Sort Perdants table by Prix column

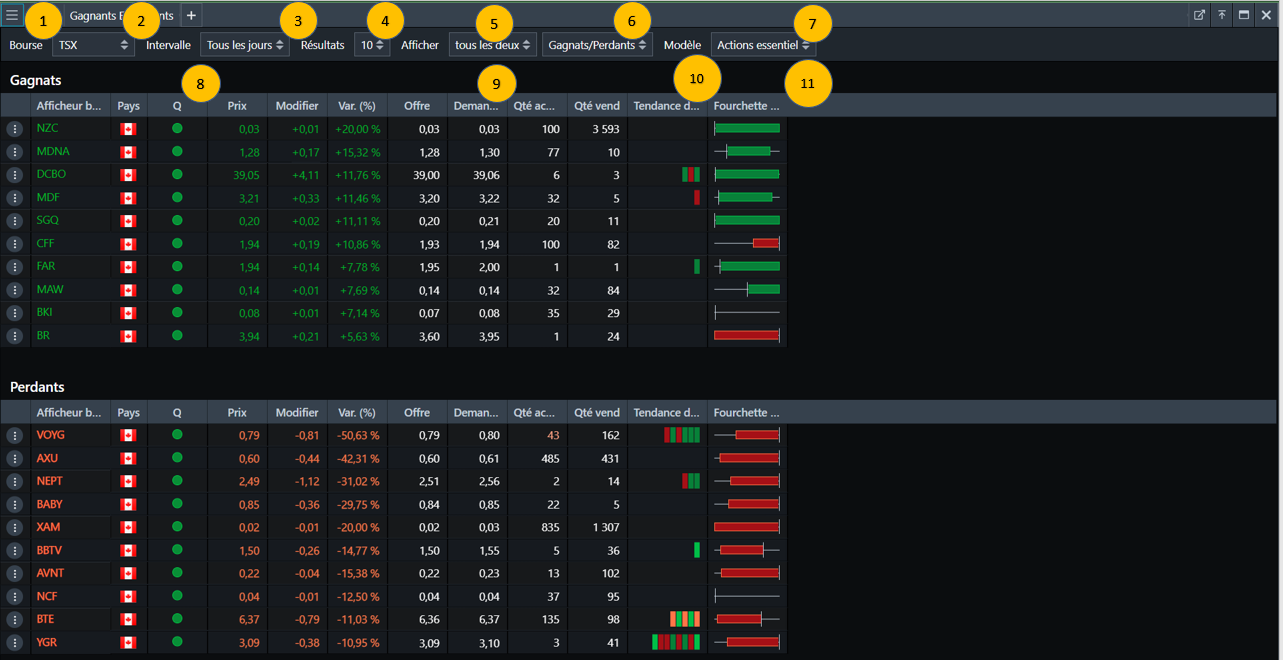pyautogui.click(x=237, y=412)
